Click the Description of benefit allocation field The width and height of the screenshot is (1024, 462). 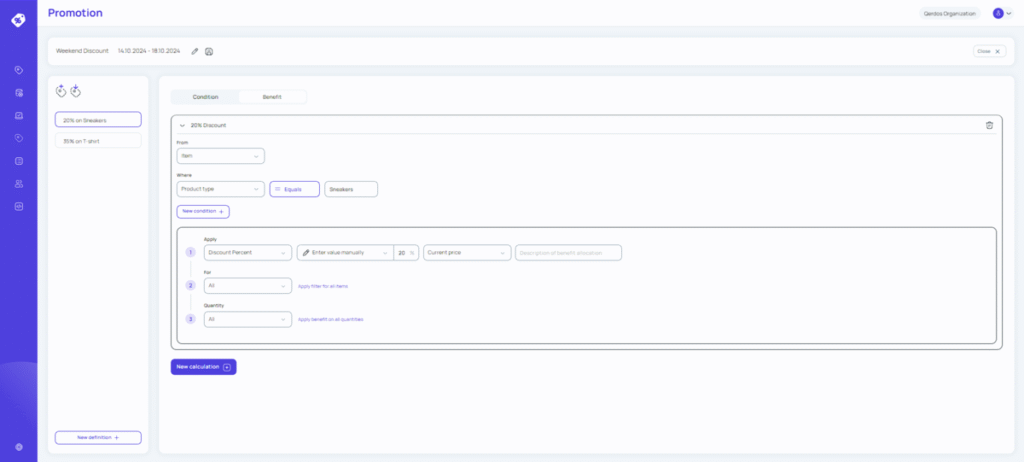[568, 253]
